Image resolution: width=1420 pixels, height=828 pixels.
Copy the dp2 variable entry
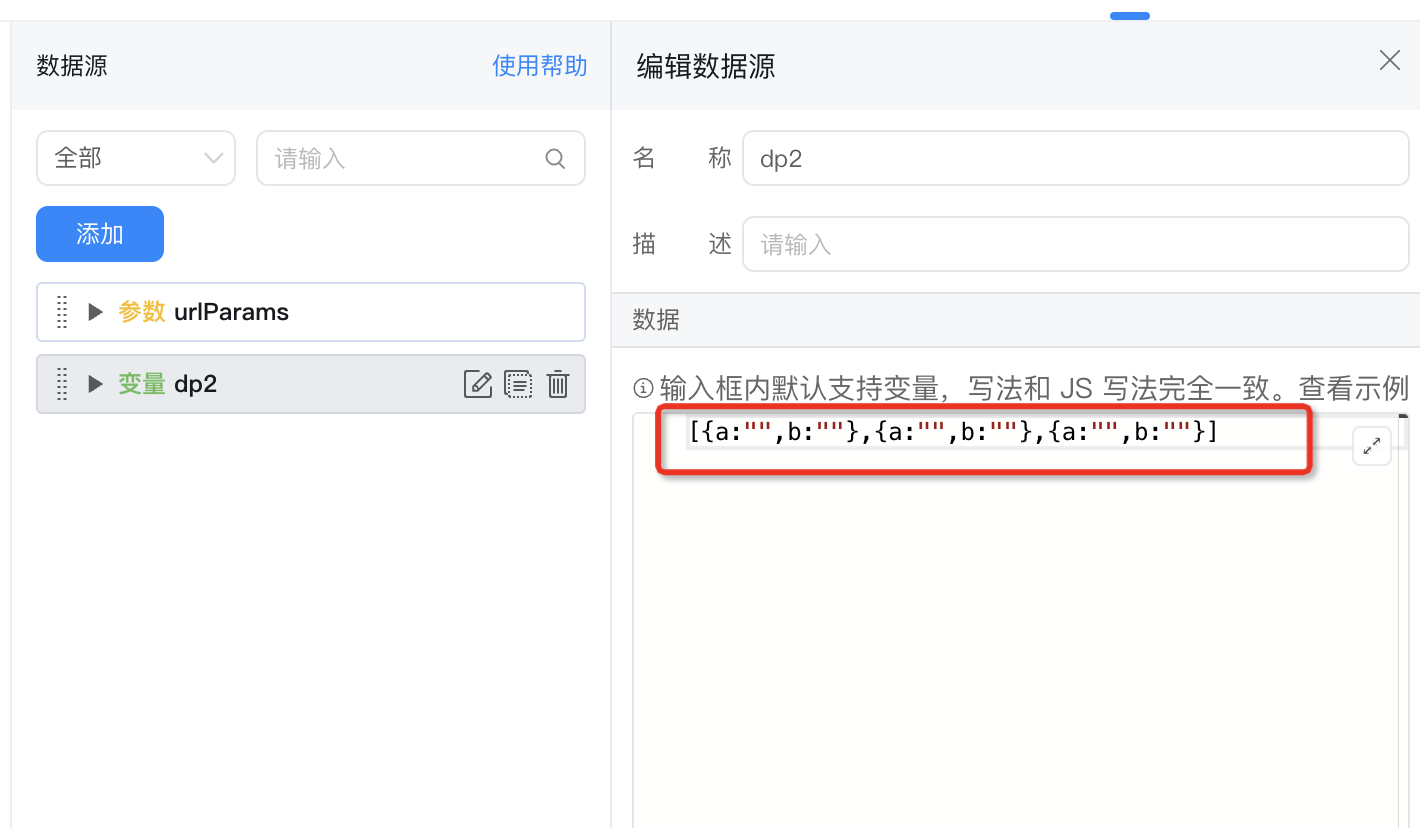coord(518,384)
